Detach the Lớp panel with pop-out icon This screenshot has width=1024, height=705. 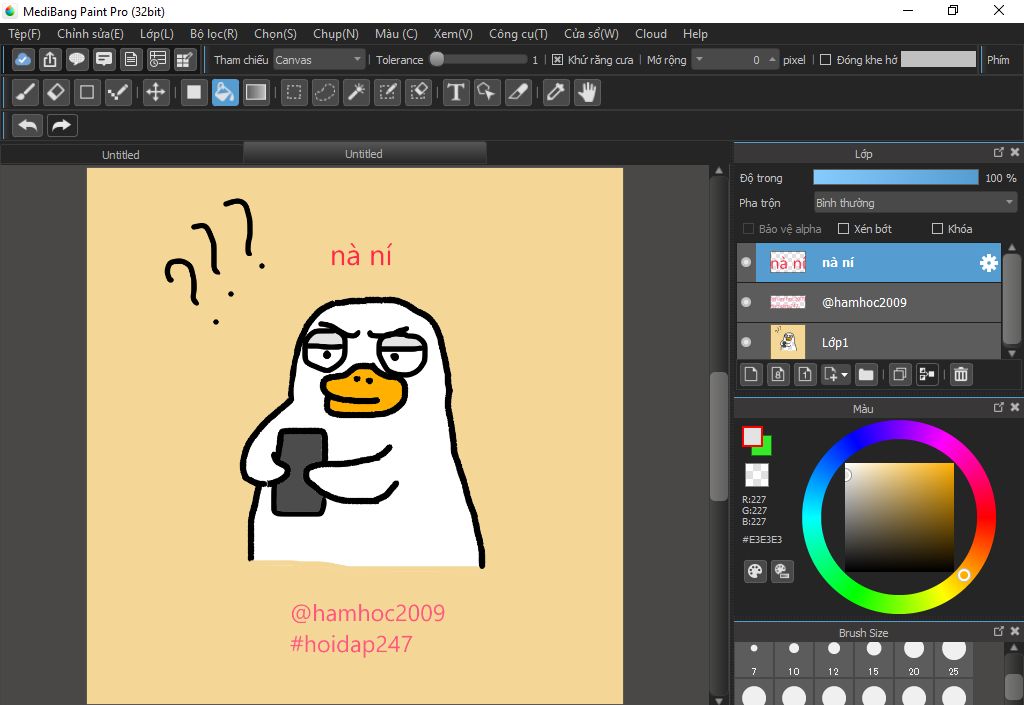click(x=998, y=152)
